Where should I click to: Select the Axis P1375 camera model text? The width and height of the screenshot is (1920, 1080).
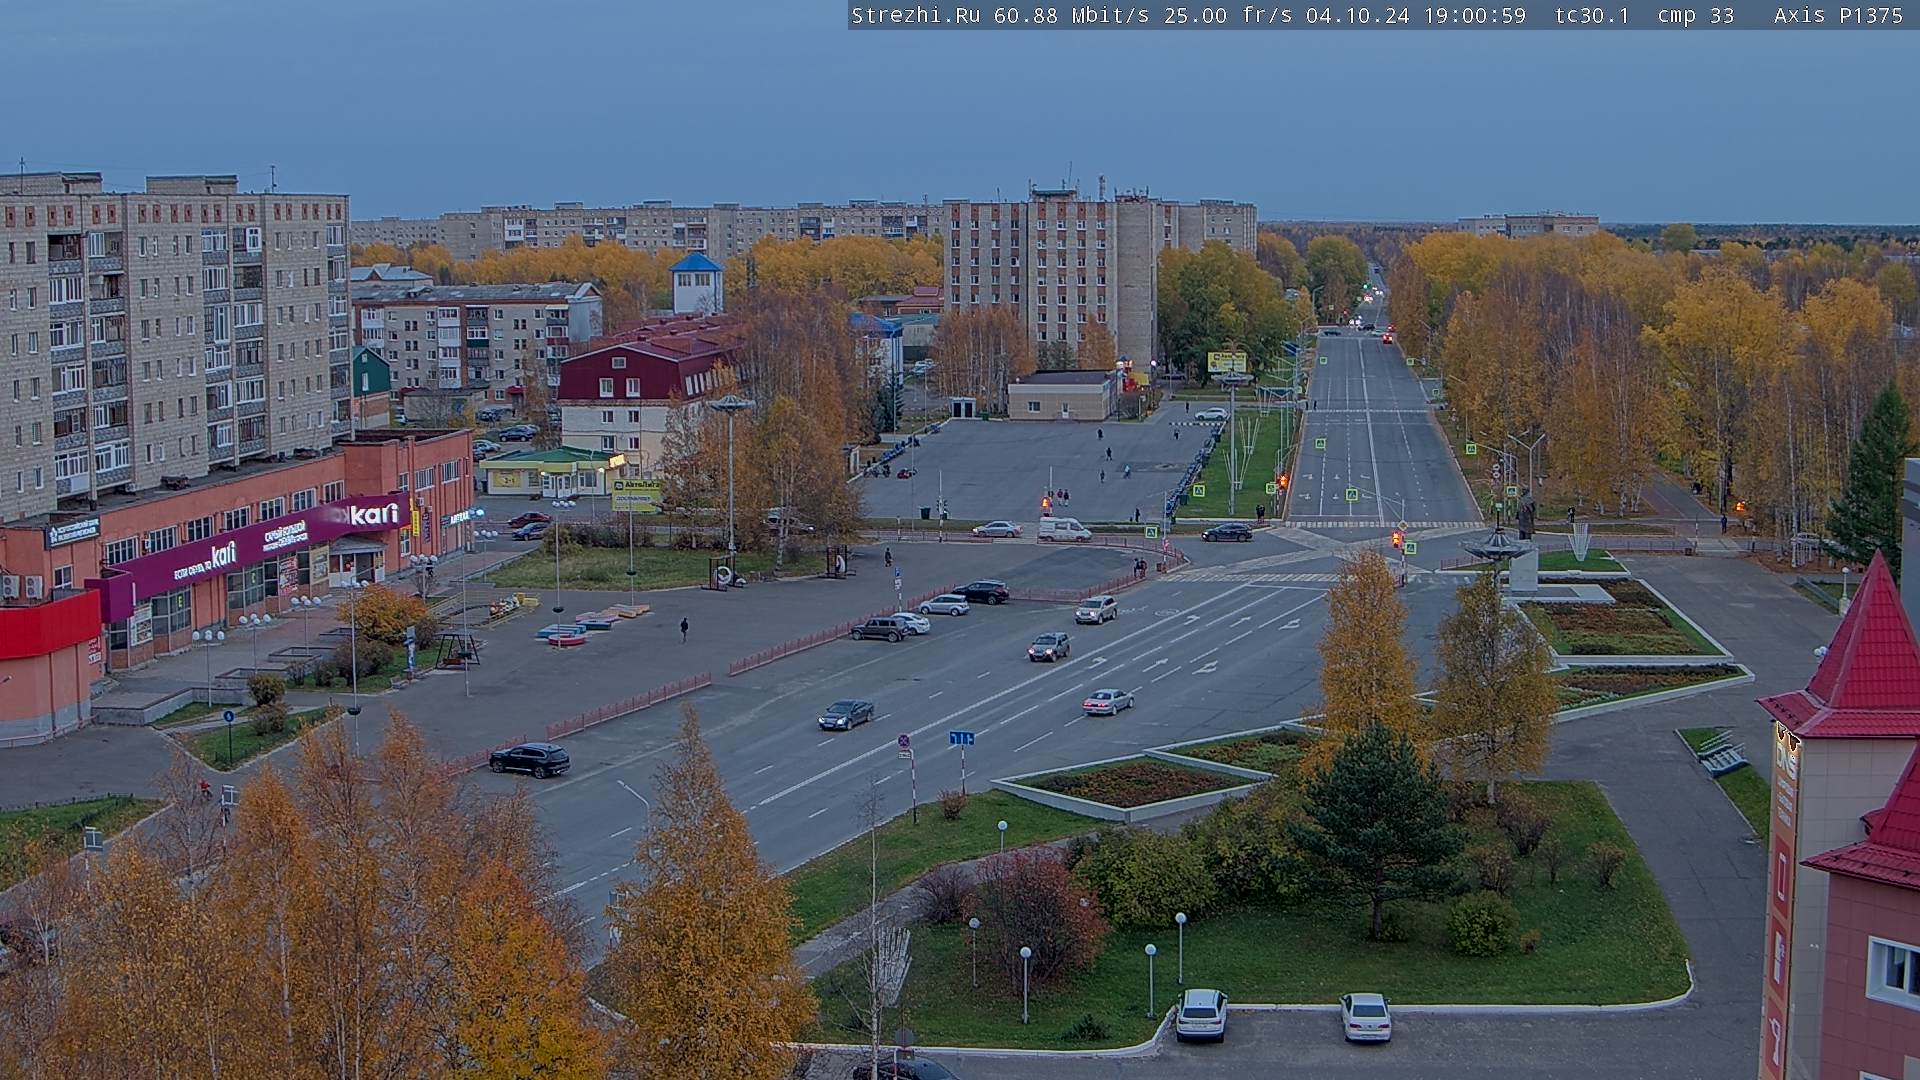1838,15
